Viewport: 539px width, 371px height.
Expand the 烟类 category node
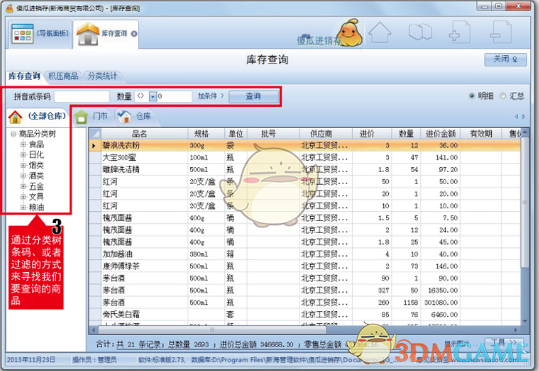point(23,165)
